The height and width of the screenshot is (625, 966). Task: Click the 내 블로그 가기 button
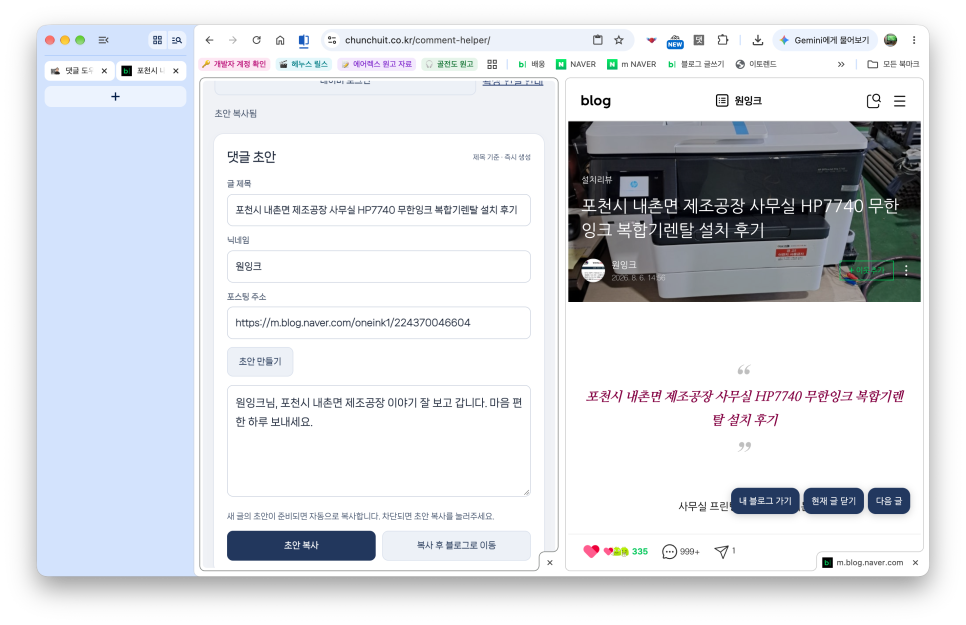click(765, 501)
